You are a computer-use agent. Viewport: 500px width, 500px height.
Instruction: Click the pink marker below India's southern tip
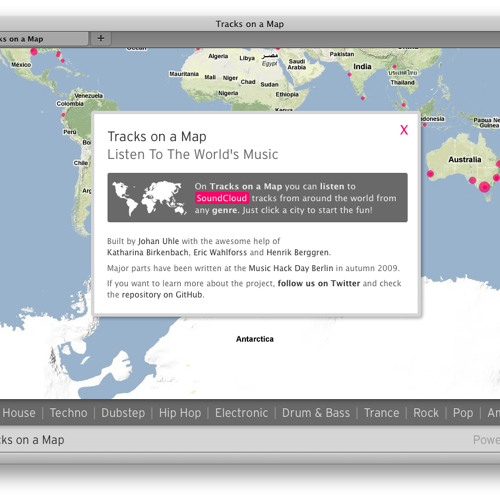[x=363, y=98]
